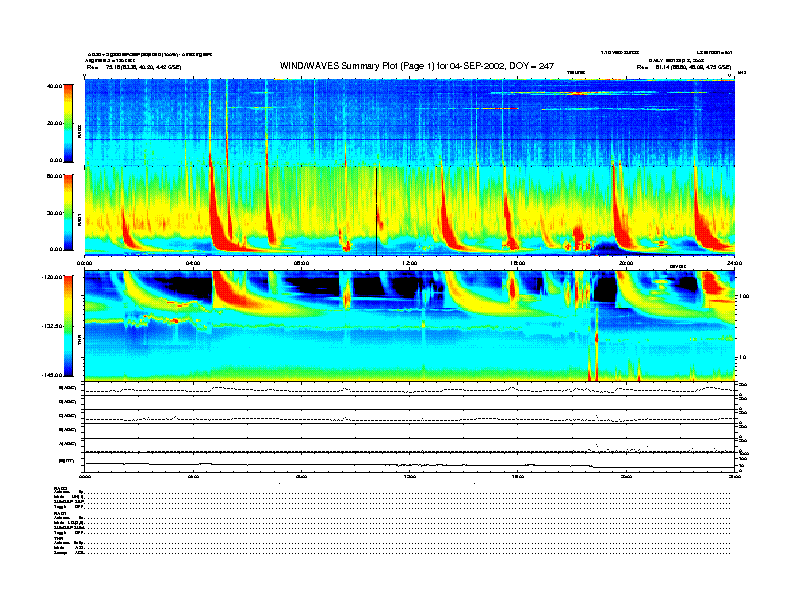The height and width of the screenshot is (612, 792).
Task: Click the black vertical line in RAD1 spectrogram
Action: (x=376, y=211)
